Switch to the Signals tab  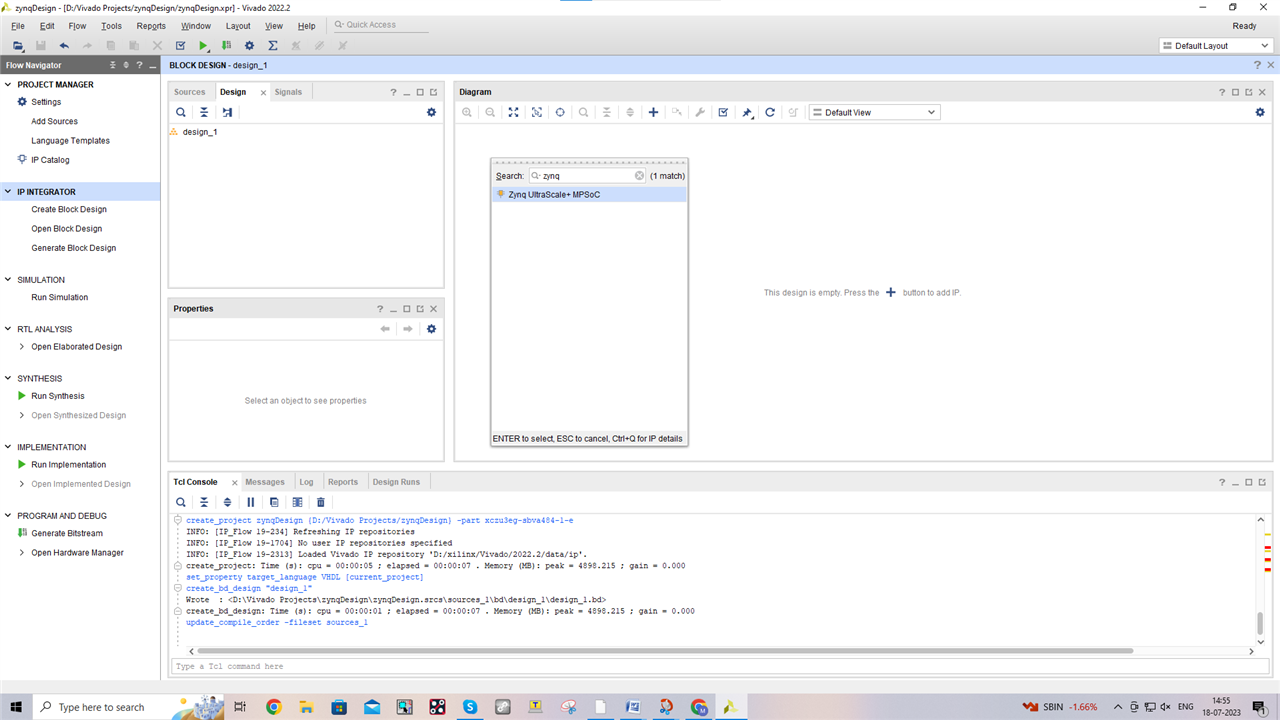[288, 92]
